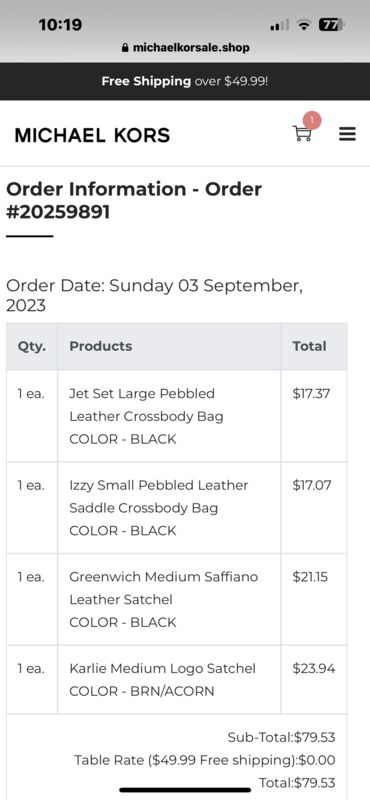
Task: Select Karlie Medium Logo Satchel item
Action: pos(162,668)
